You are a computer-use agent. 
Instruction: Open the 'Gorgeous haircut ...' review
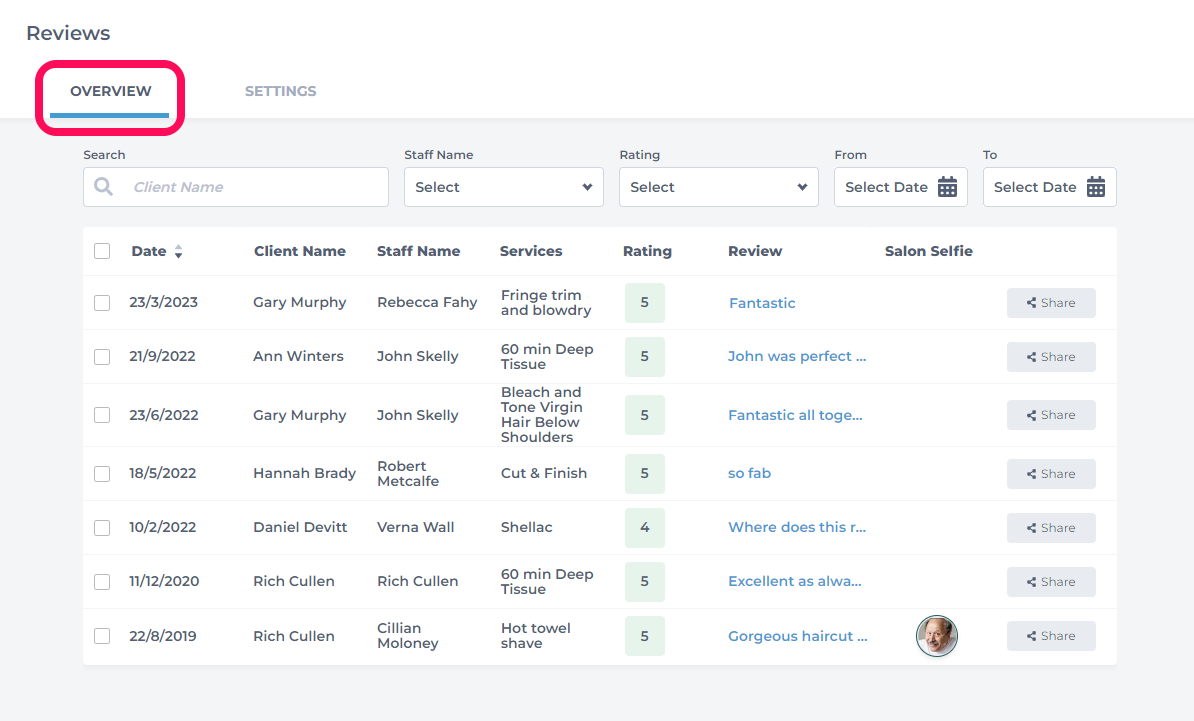797,636
